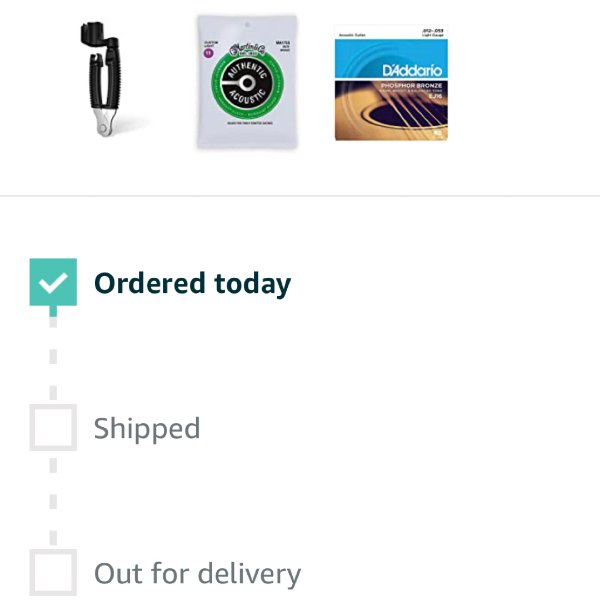Open the Martin Authentic Acoustic strings thumbnail
The image size is (600, 600).
[247, 82]
